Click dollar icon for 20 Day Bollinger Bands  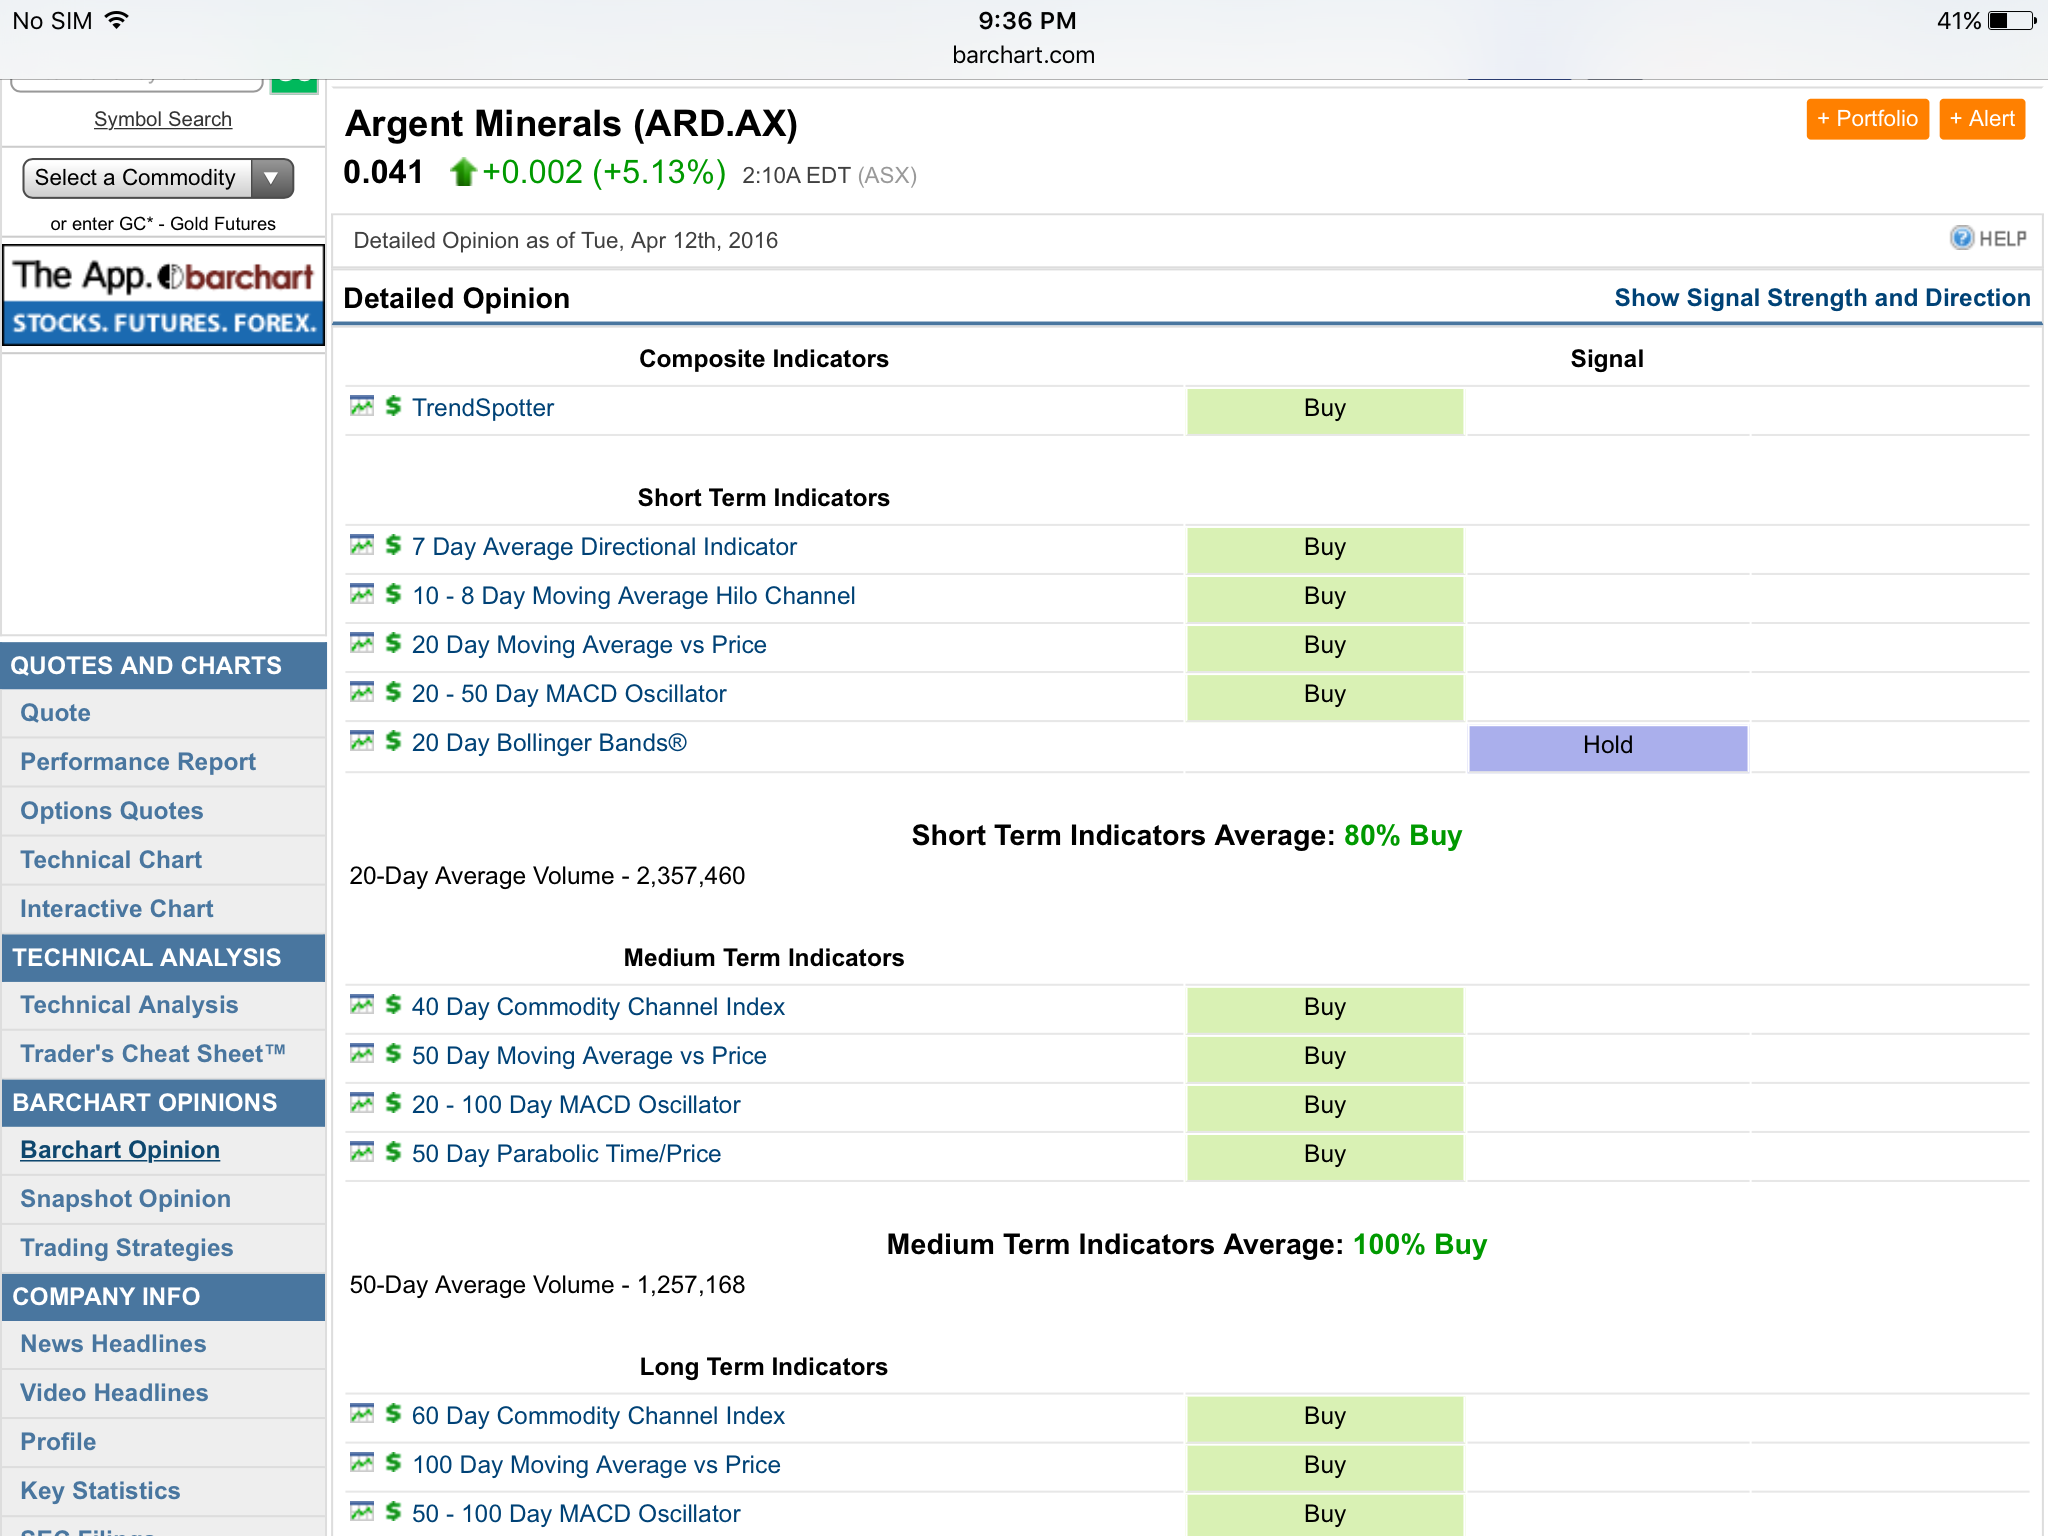(x=393, y=741)
